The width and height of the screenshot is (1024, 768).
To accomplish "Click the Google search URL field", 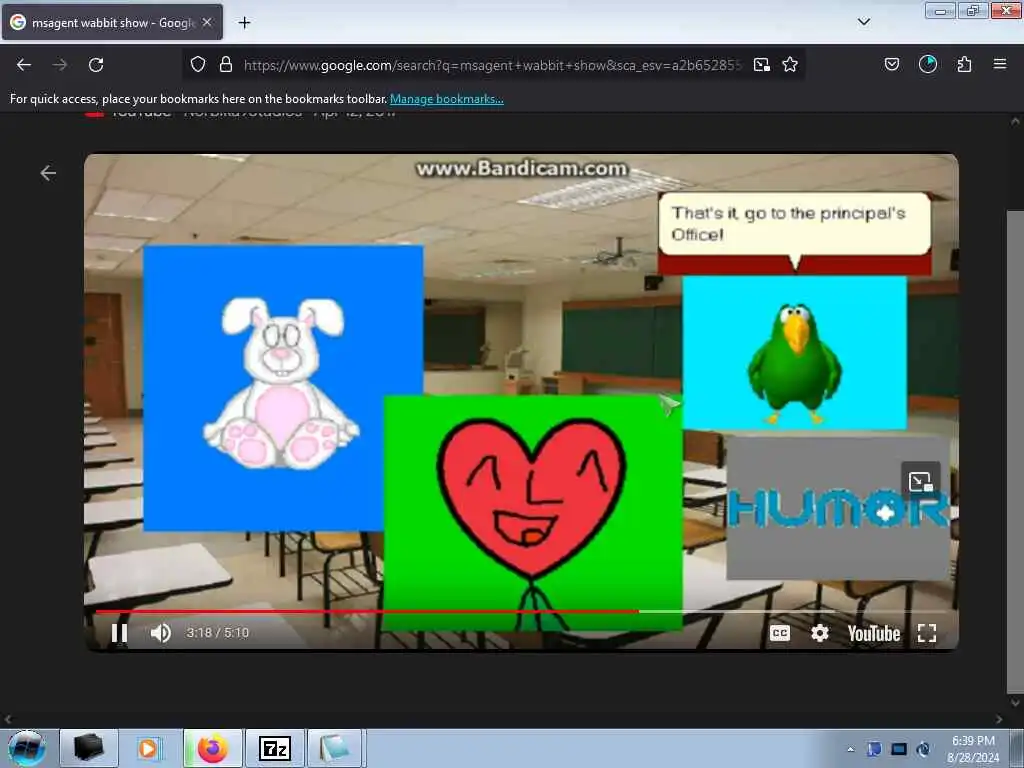I will click(492, 65).
